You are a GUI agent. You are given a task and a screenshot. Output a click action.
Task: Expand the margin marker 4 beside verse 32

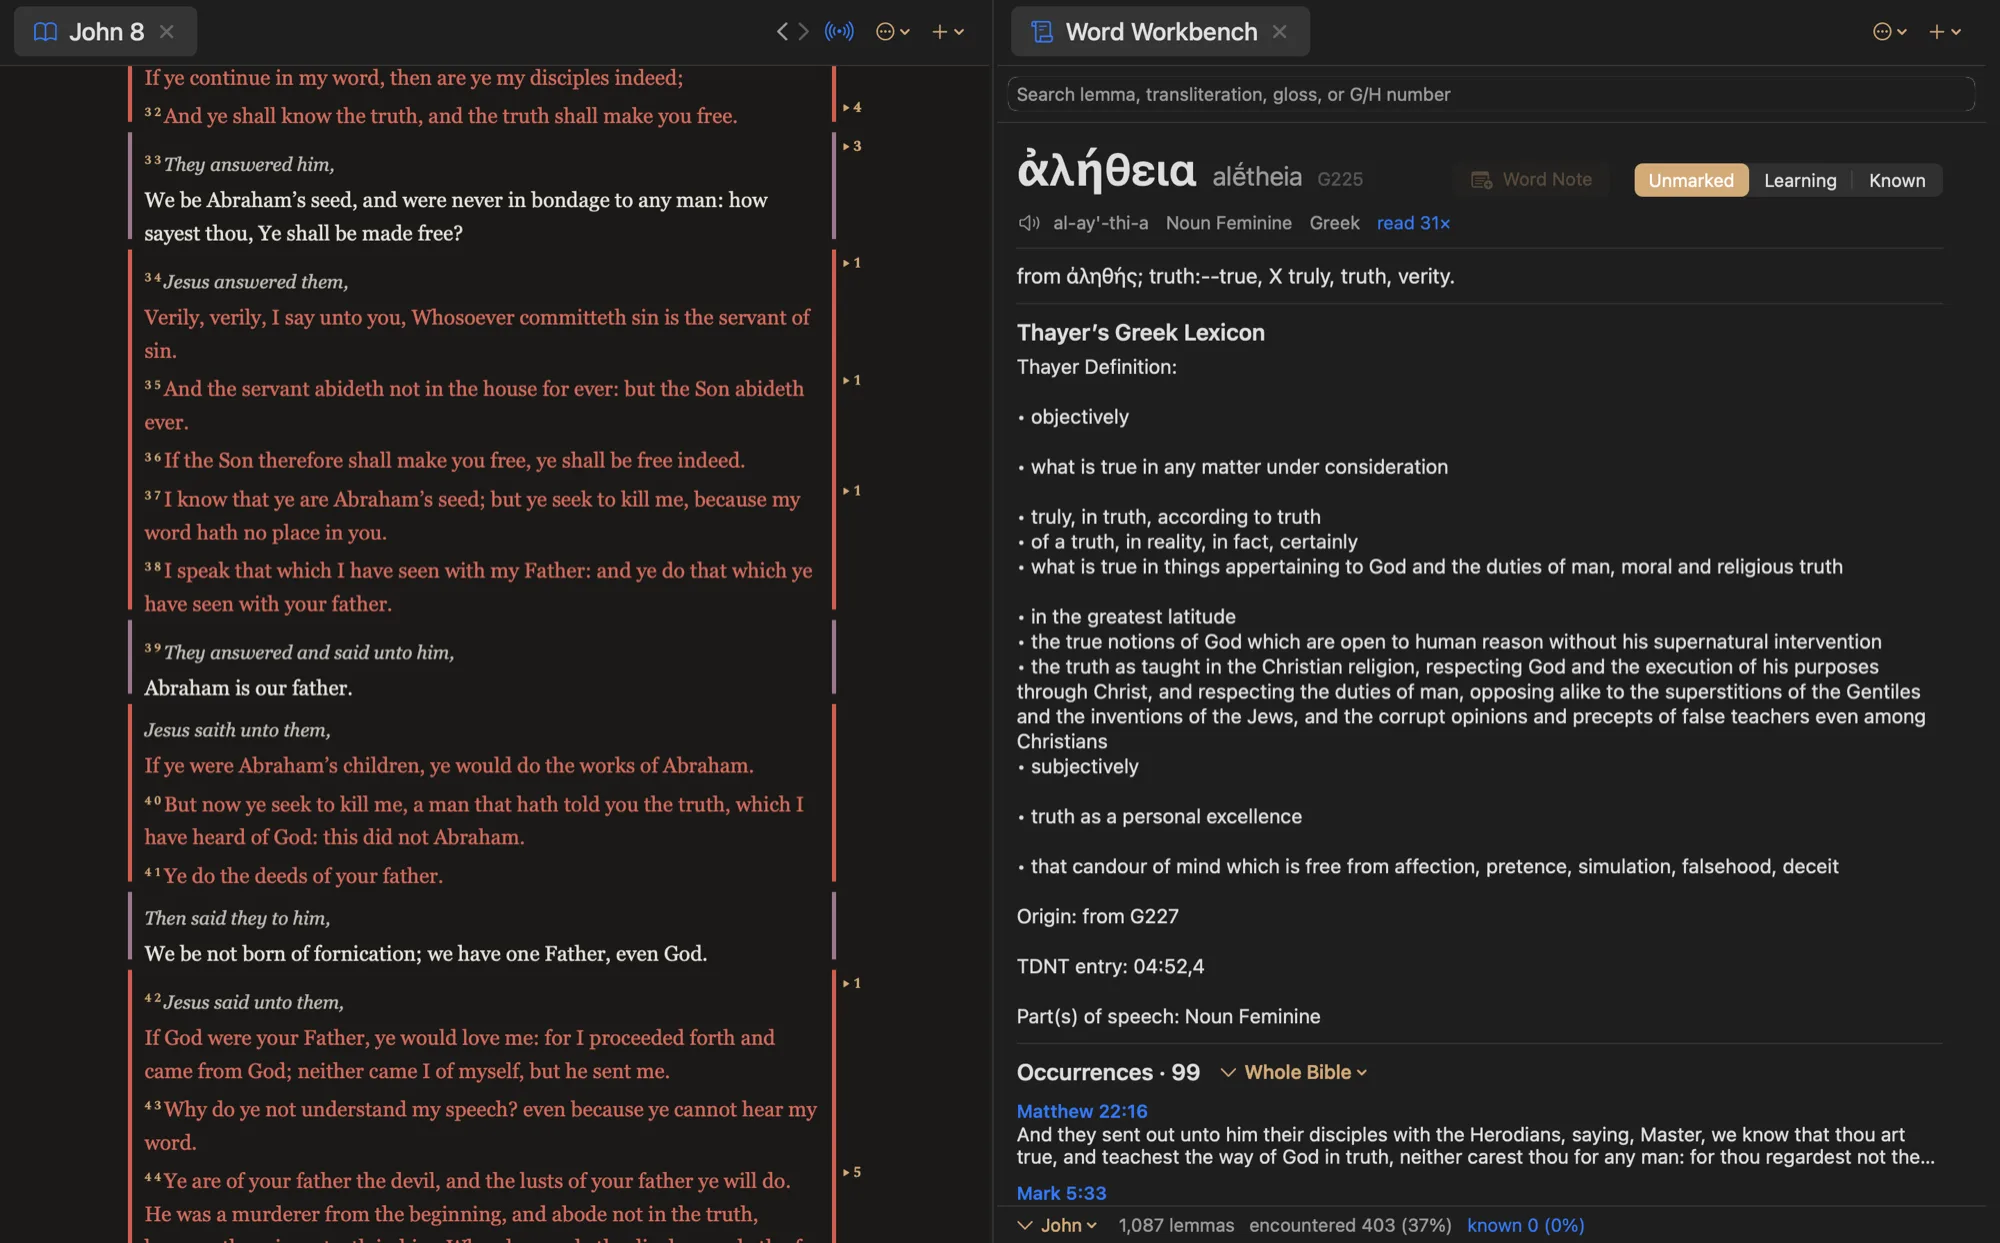click(x=852, y=107)
